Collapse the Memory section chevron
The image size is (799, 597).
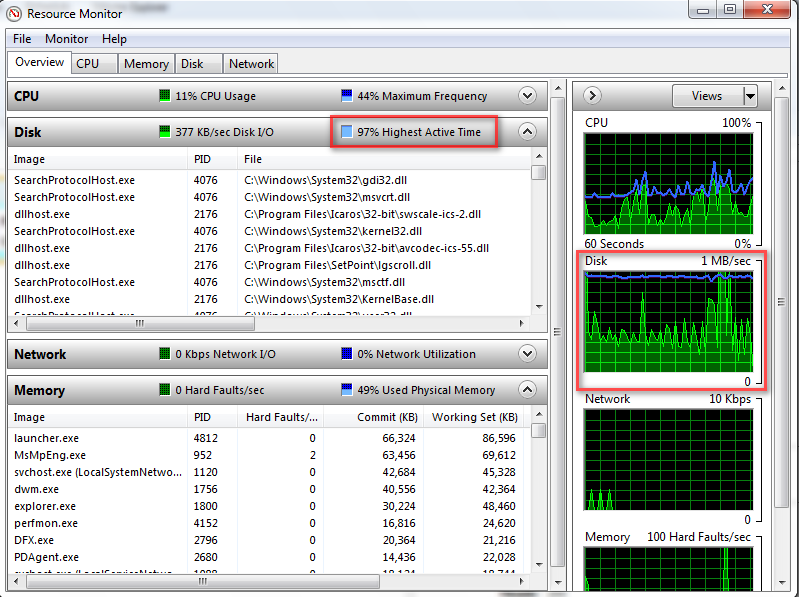(x=527, y=390)
